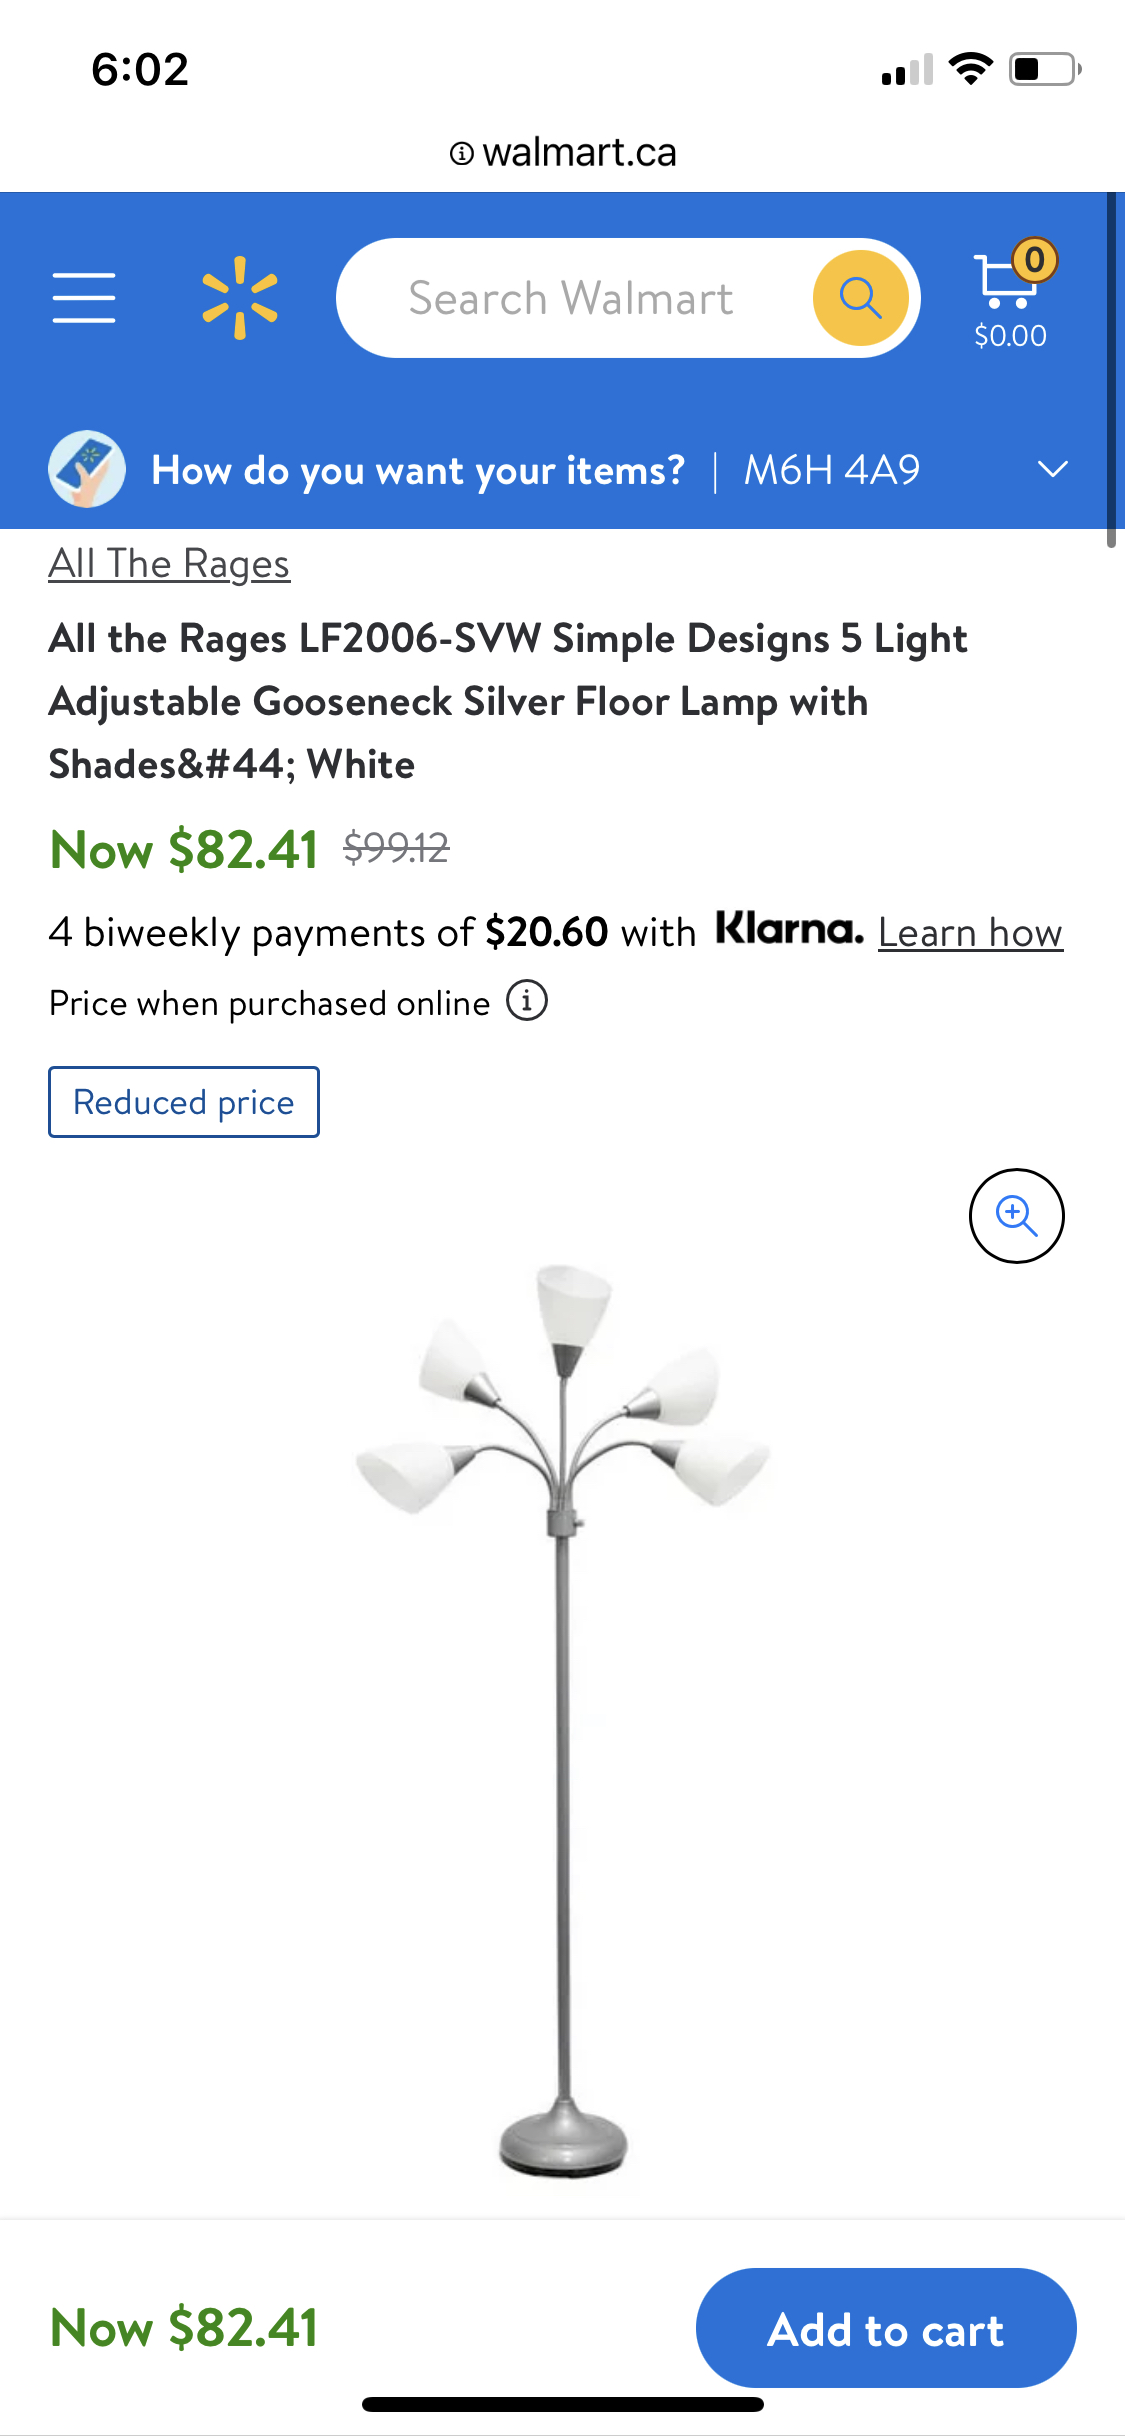Open Klarna 'Learn how' link
Screen dimensions: 1125x2436
pos(970,932)
